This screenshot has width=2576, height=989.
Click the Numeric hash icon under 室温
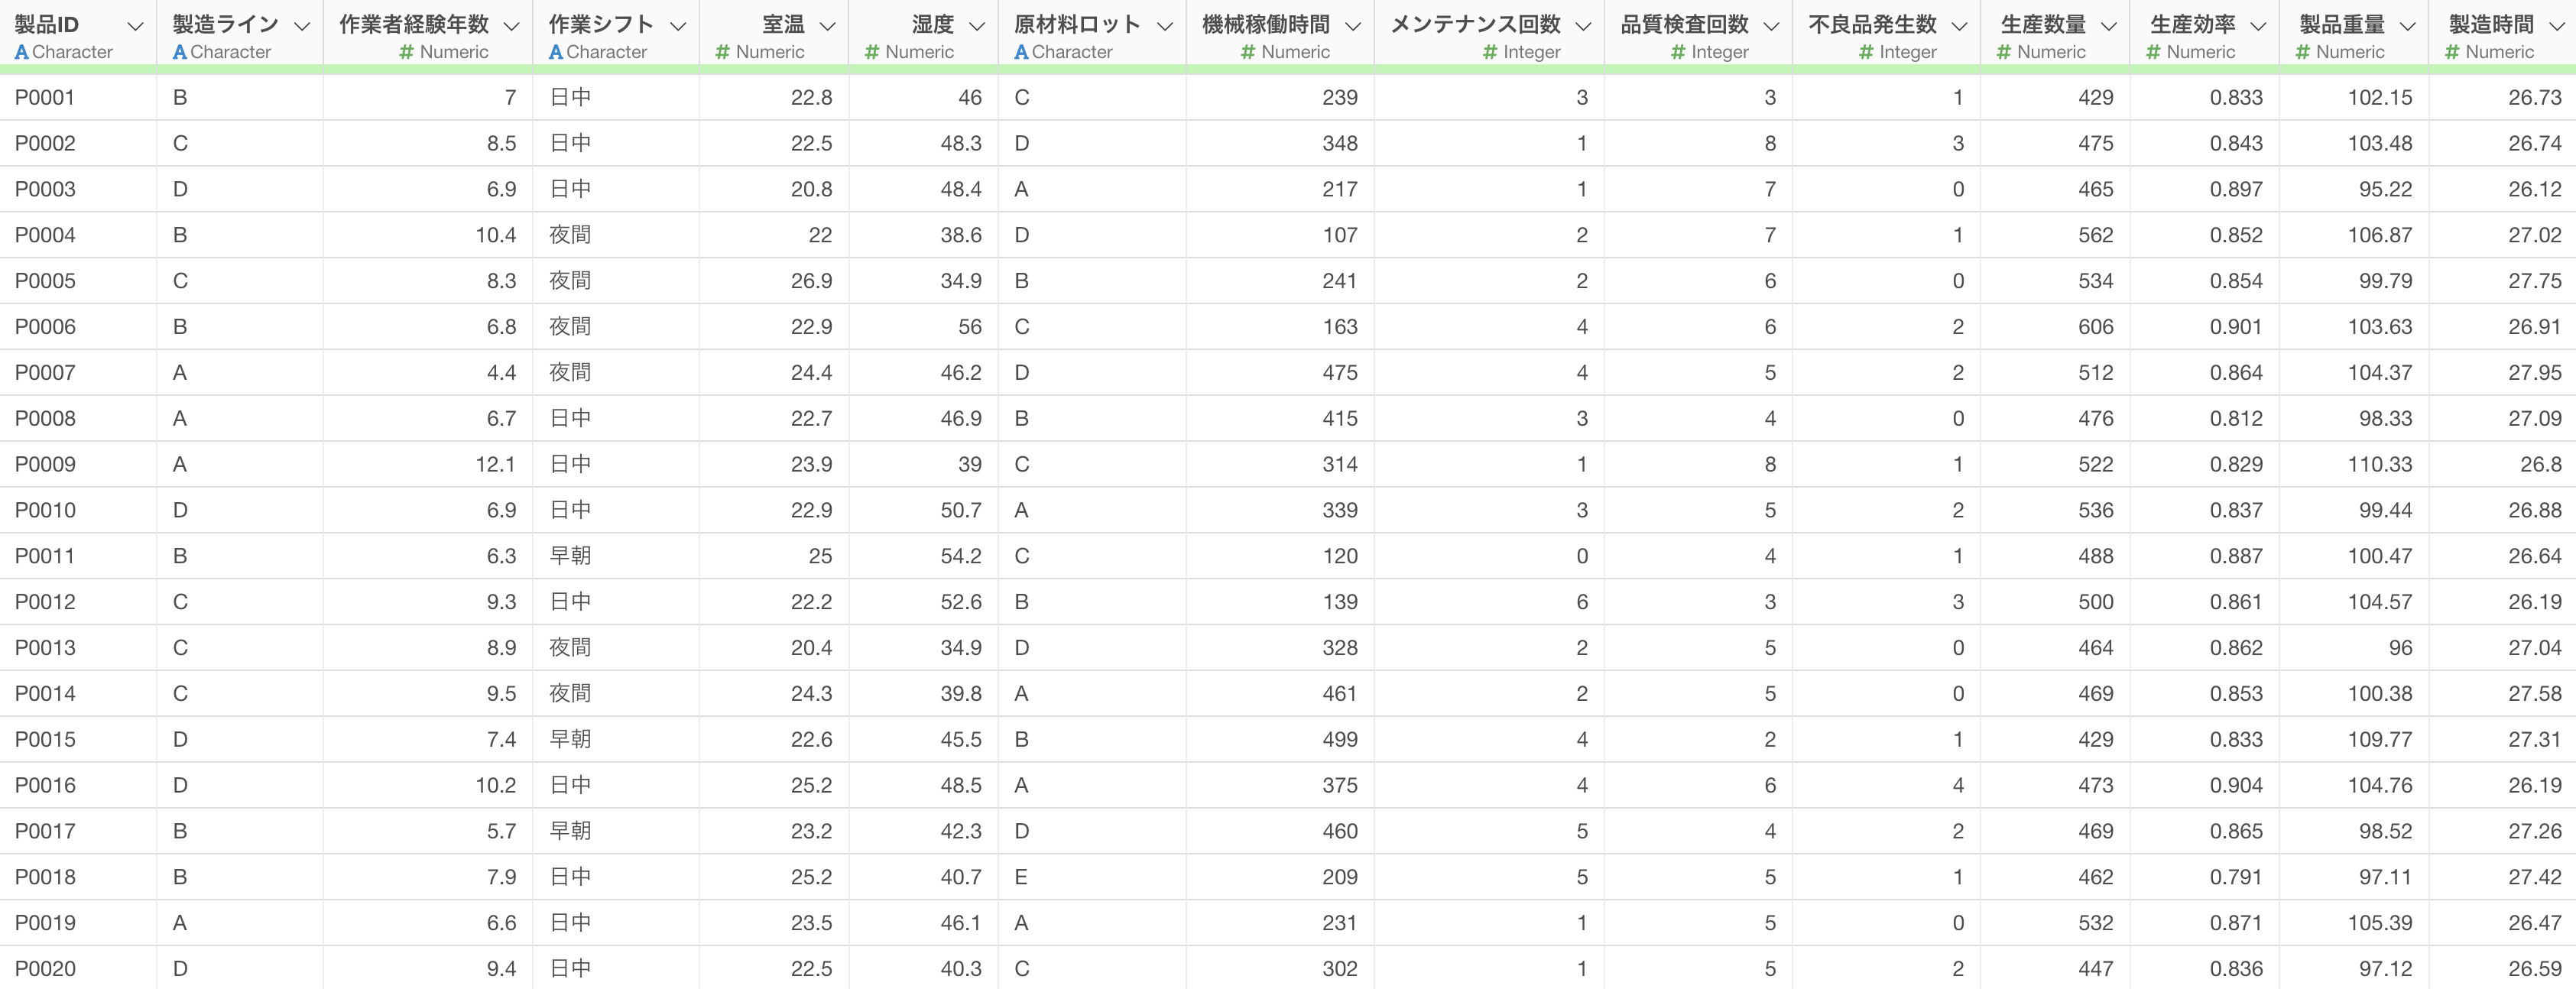coord(723,52)
